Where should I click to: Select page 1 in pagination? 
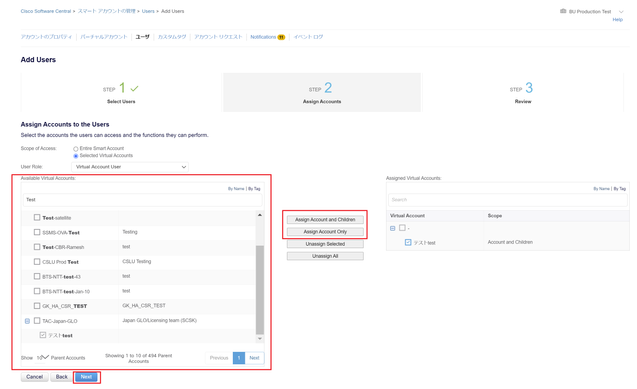pos(239,358)
